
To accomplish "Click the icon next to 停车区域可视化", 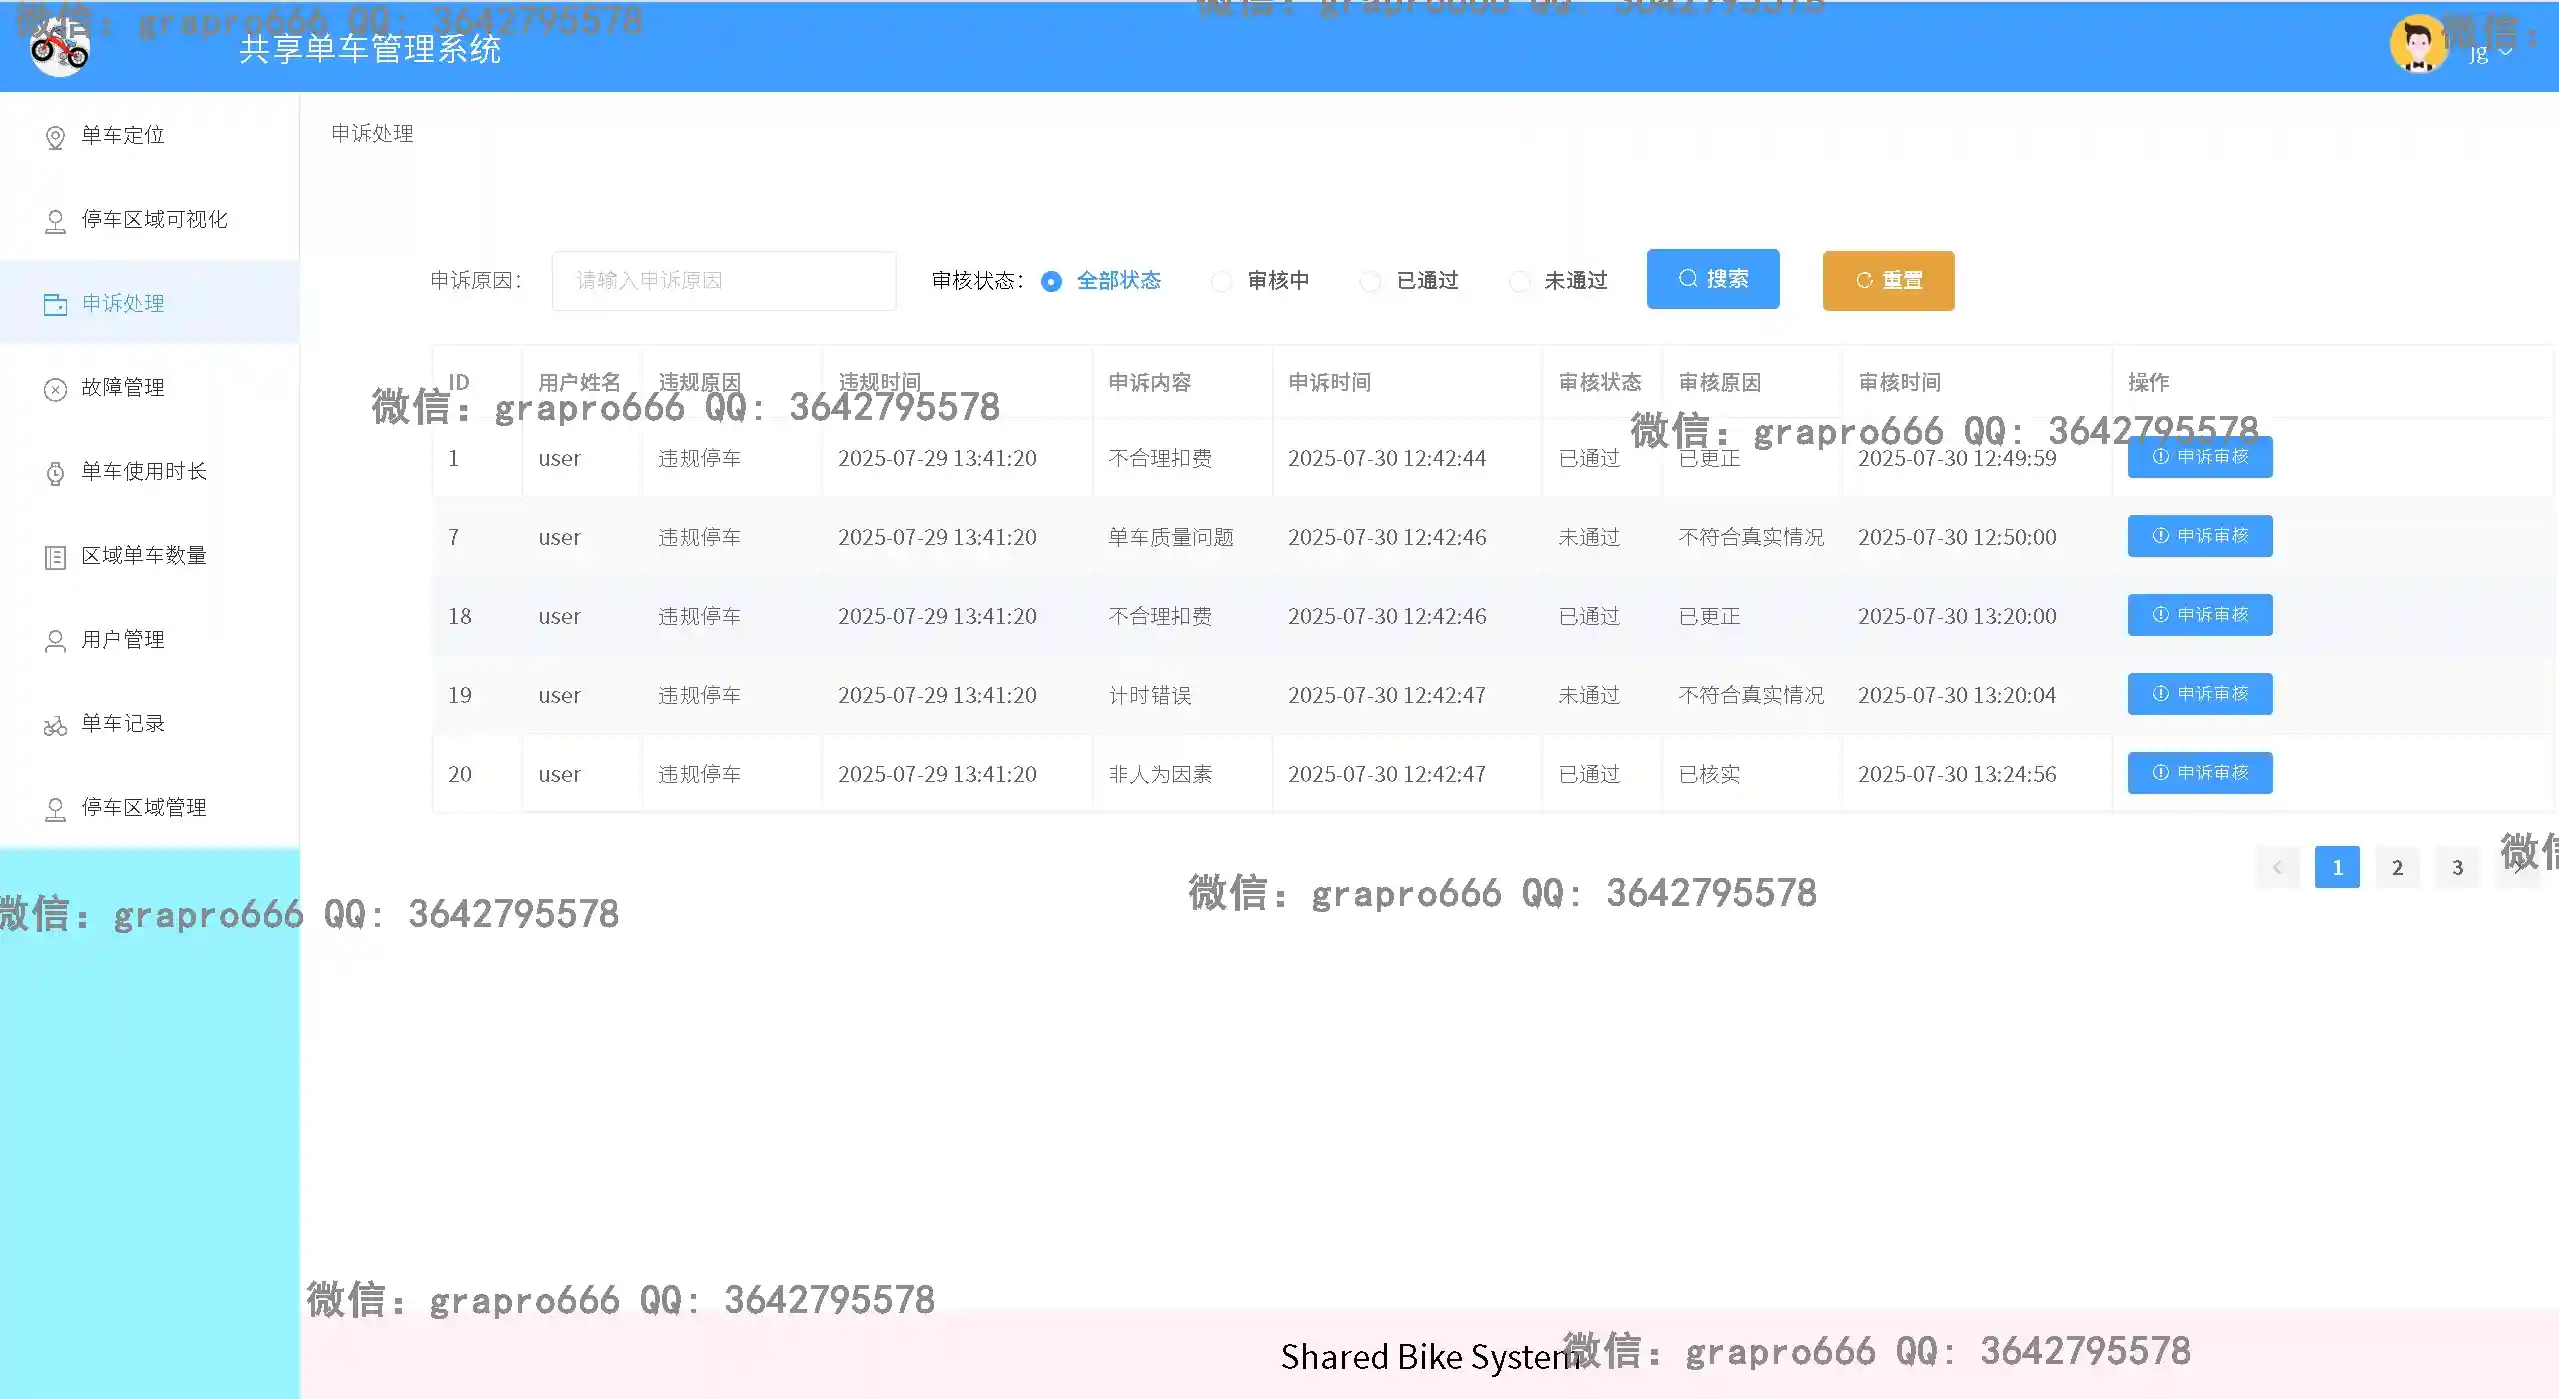I will (55, 221).
